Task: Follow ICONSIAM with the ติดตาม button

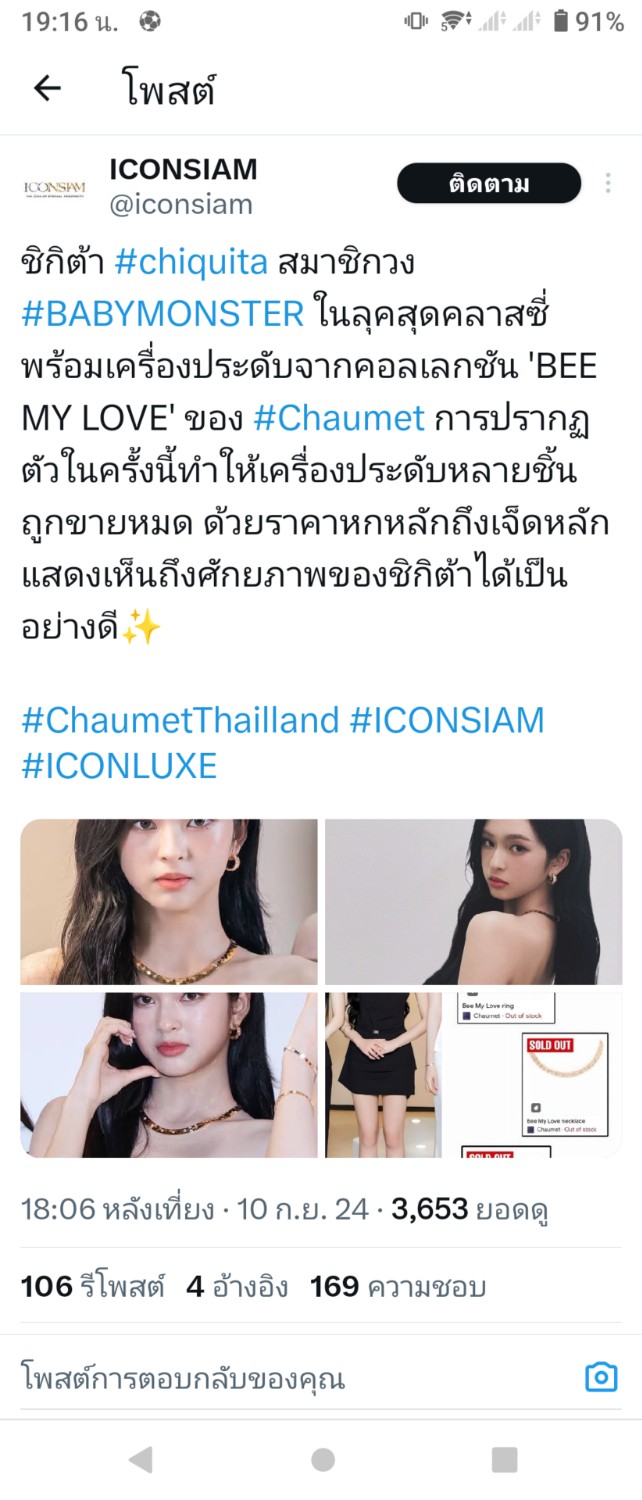Action: pyautogui.click(x=489, y=184)
